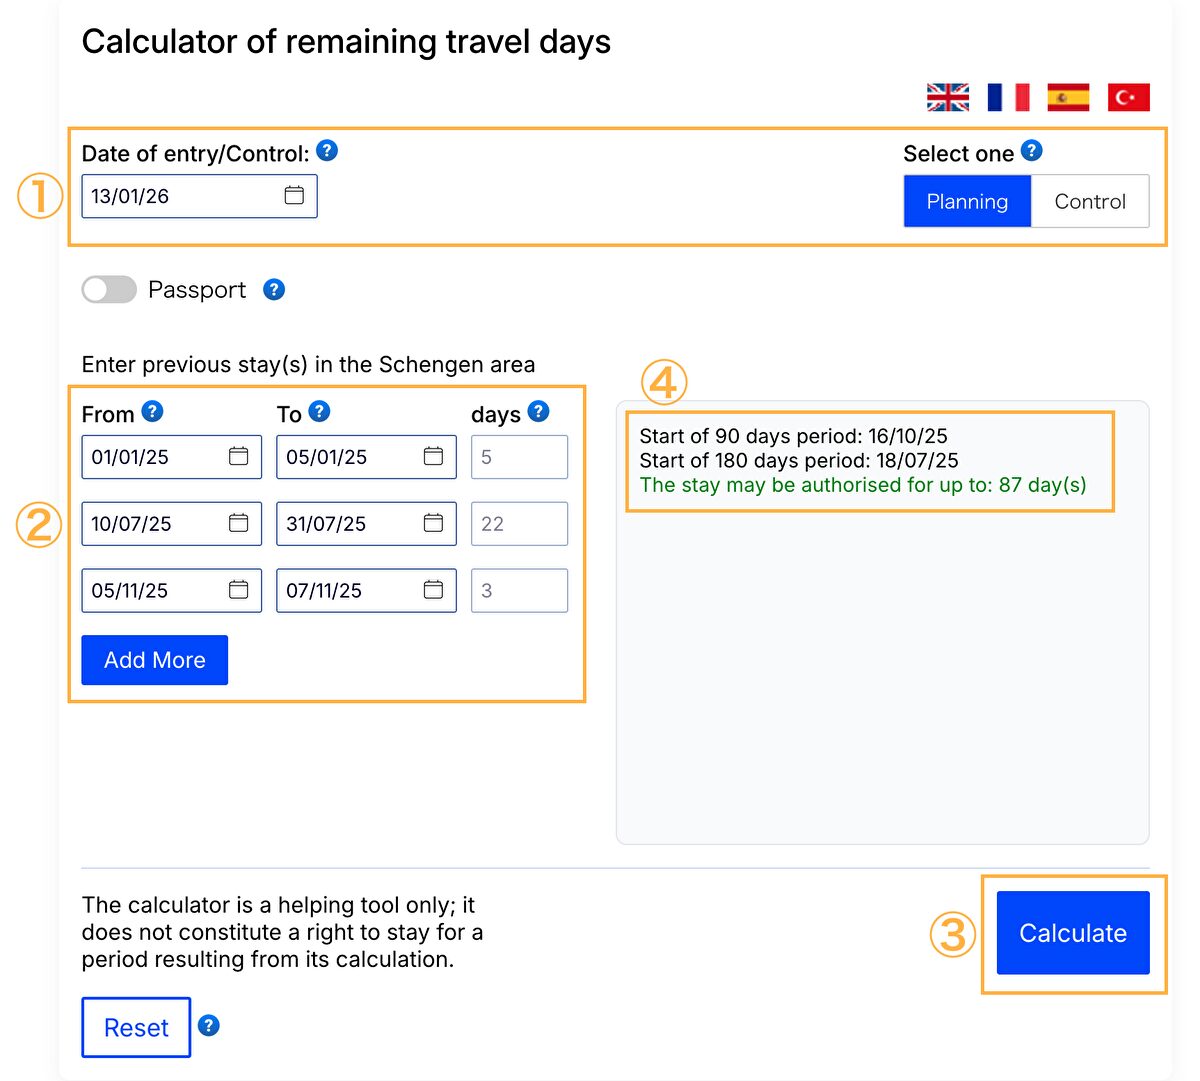Open calendar picker in the 31/07/25 To field
Image resolution: width=1200 pixels, height=1081 pixels.
pyautogui.click(x=433, y=523)
